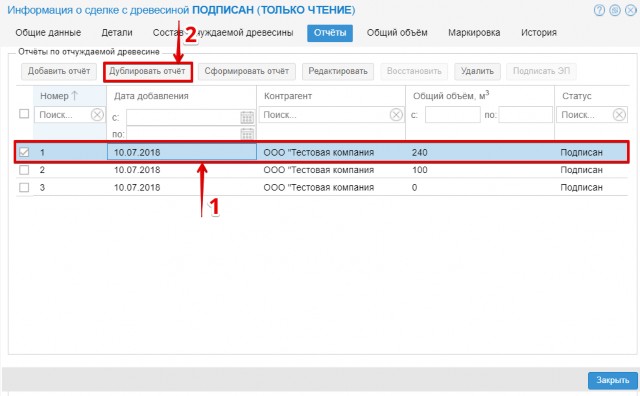Click the Удалить button
This screenshot has height=396, width=640.
tap(477, 71)
